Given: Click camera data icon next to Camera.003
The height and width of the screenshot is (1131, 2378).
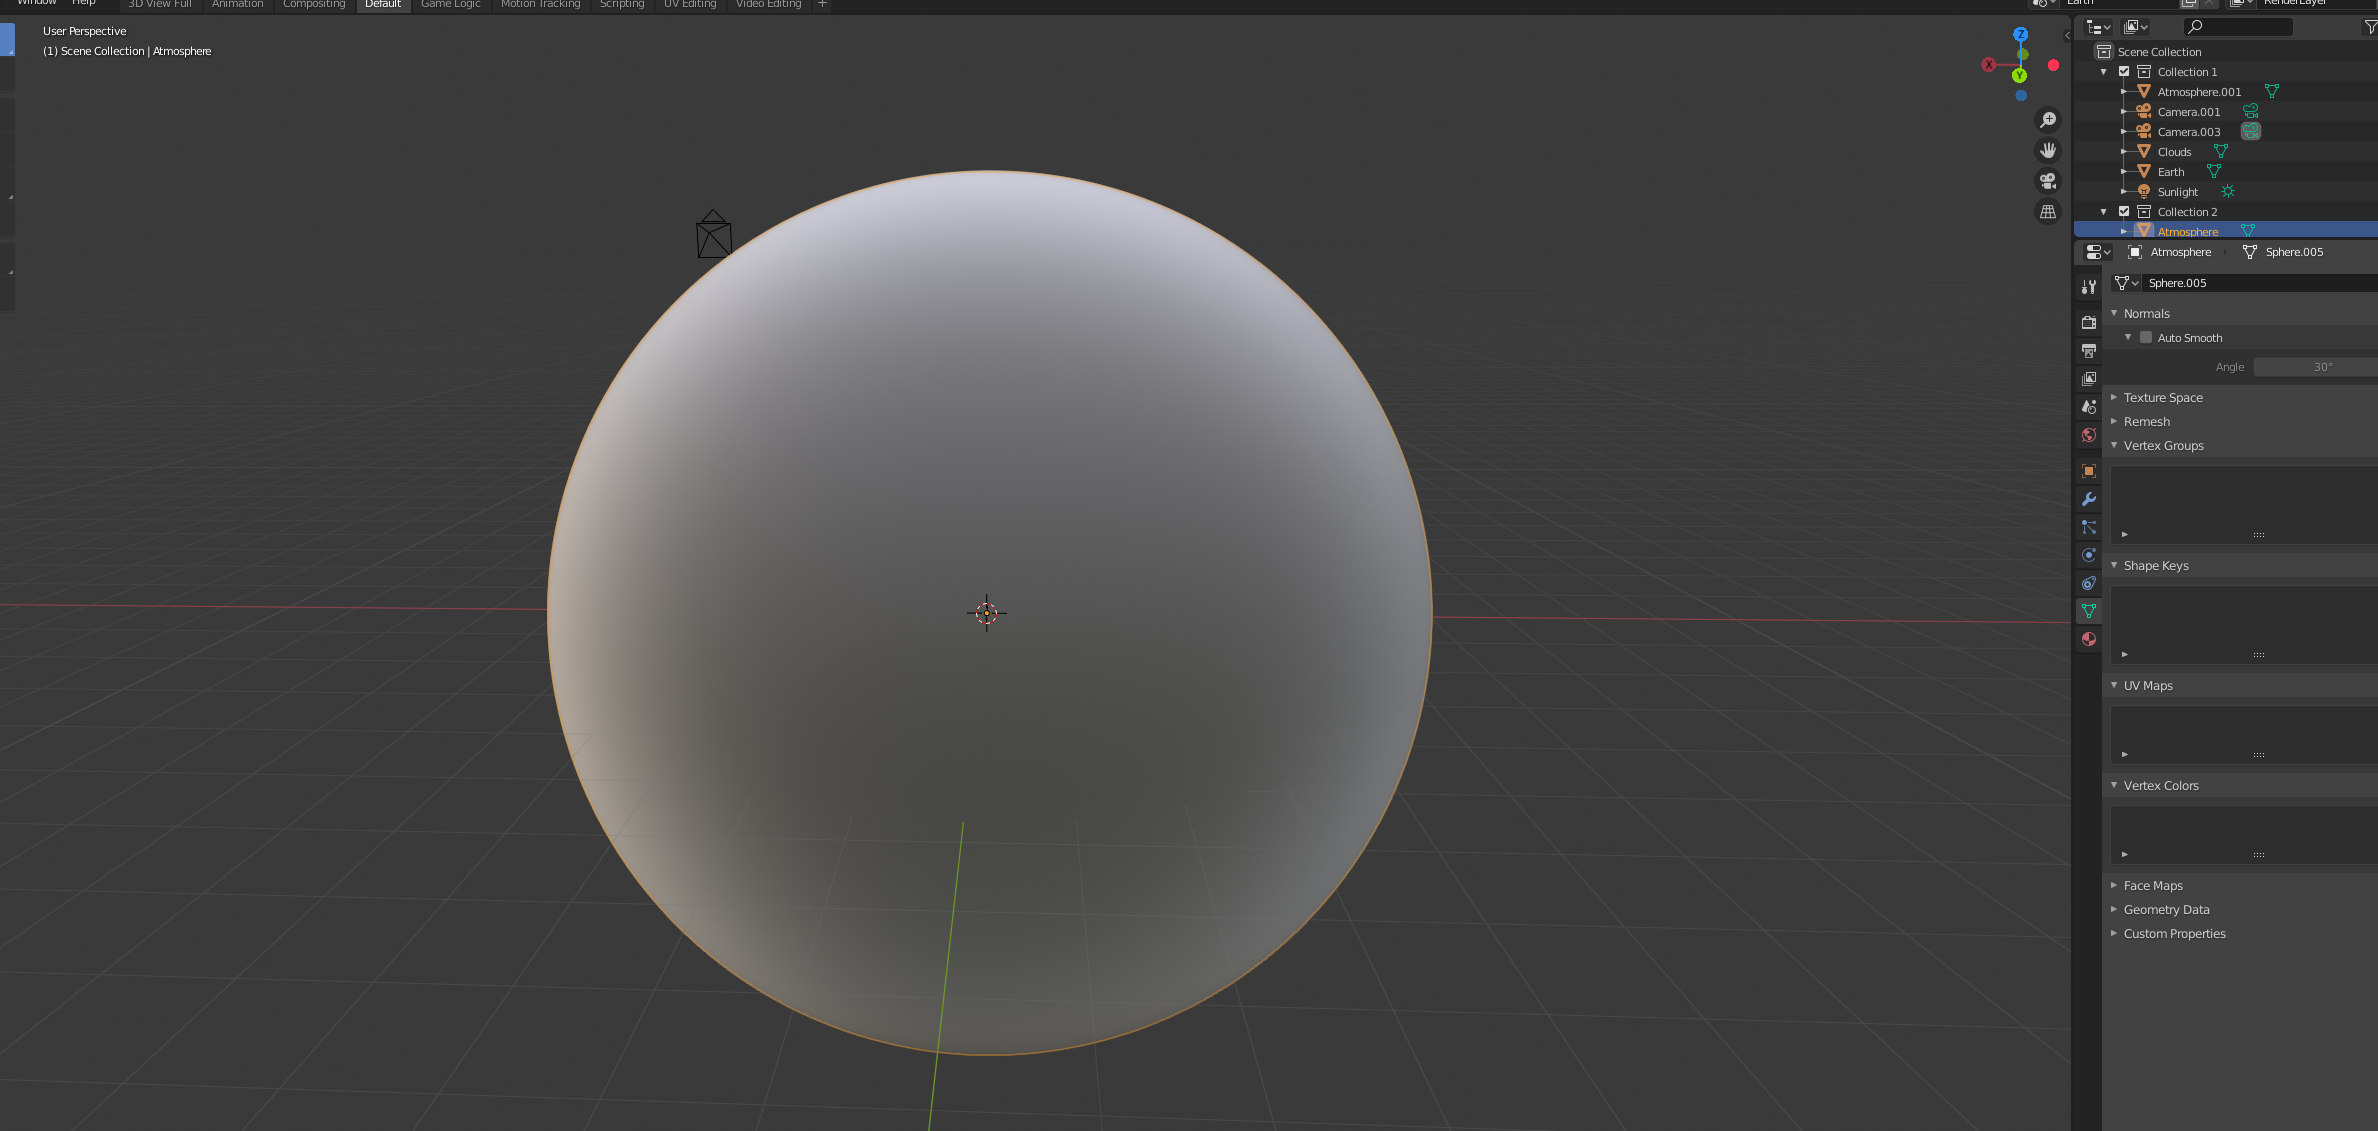Looking at the screenshot, I should (x=2250, y=131).
